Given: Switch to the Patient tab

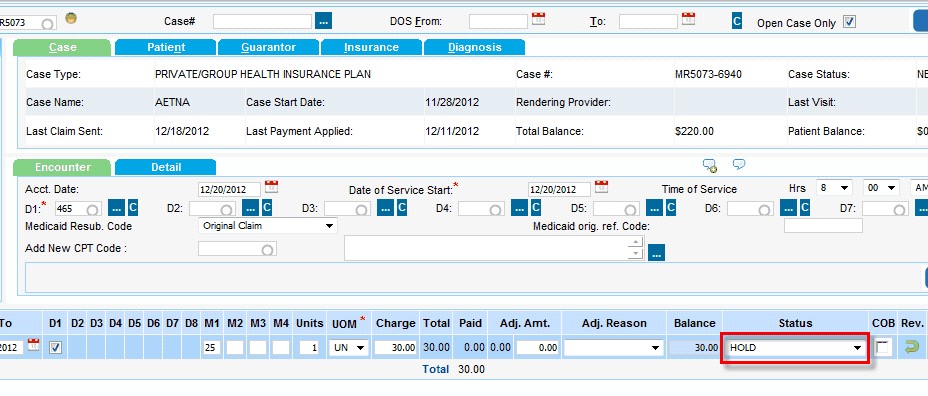Looking at the screenshot, I should click(166, 47).
